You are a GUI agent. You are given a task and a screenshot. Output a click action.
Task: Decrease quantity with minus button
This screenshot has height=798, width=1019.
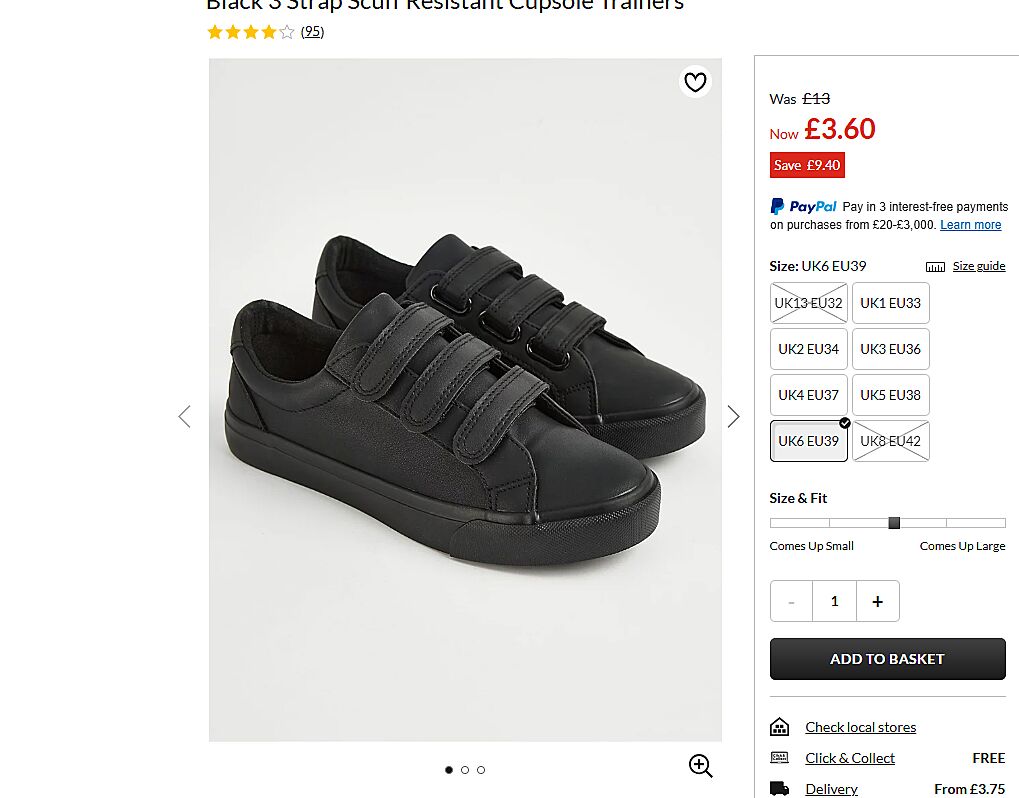791,601
